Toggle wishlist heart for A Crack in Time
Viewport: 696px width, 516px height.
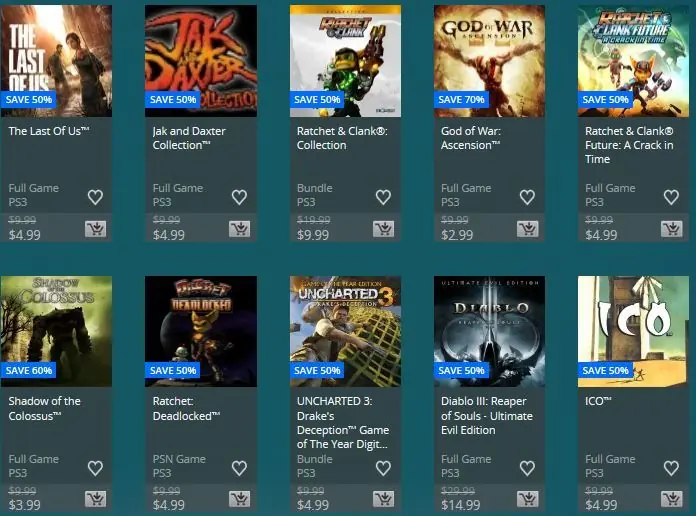tap(671, 197)
